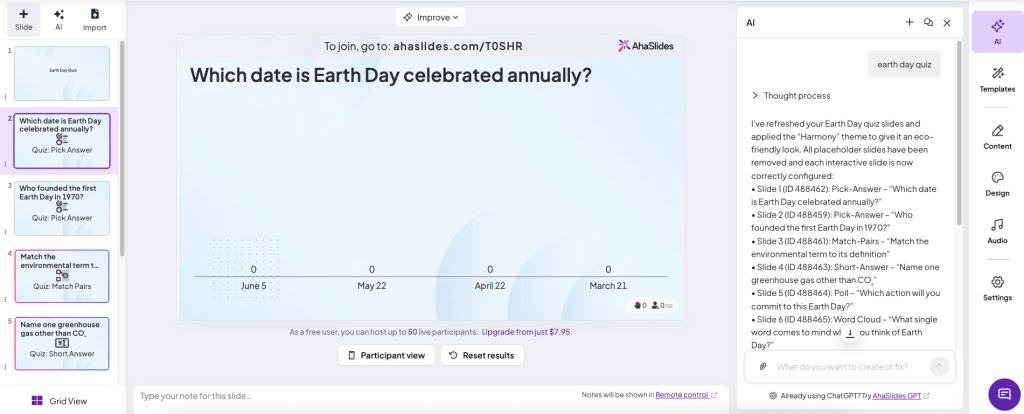Switch to Grid View
Viewport: 1024px width, 414px height.
click(59, 401)
